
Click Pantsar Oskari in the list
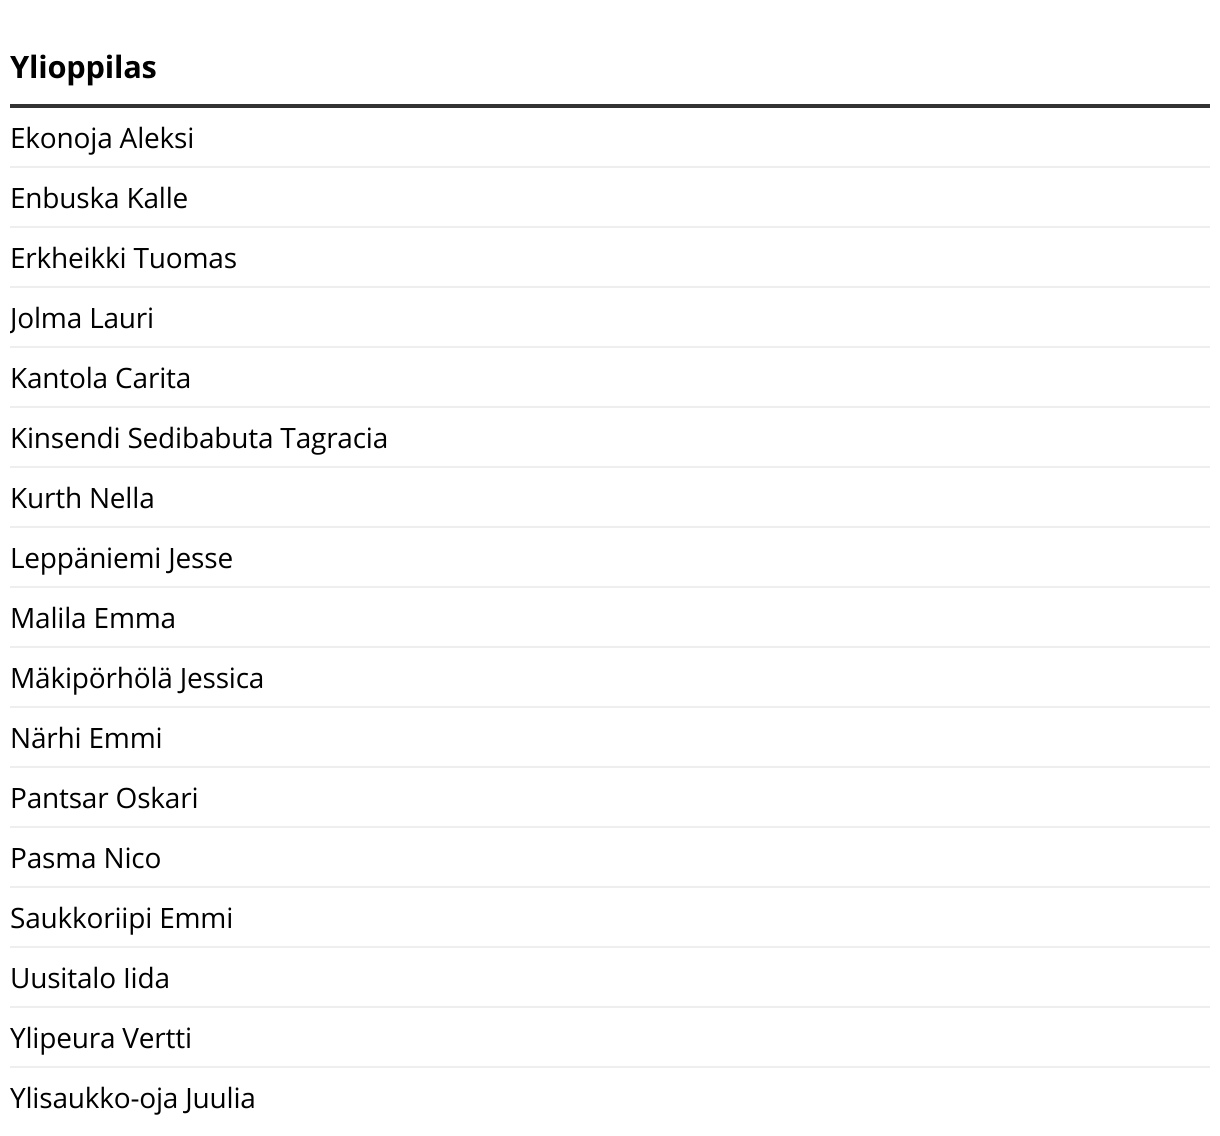tap(104, 798)
